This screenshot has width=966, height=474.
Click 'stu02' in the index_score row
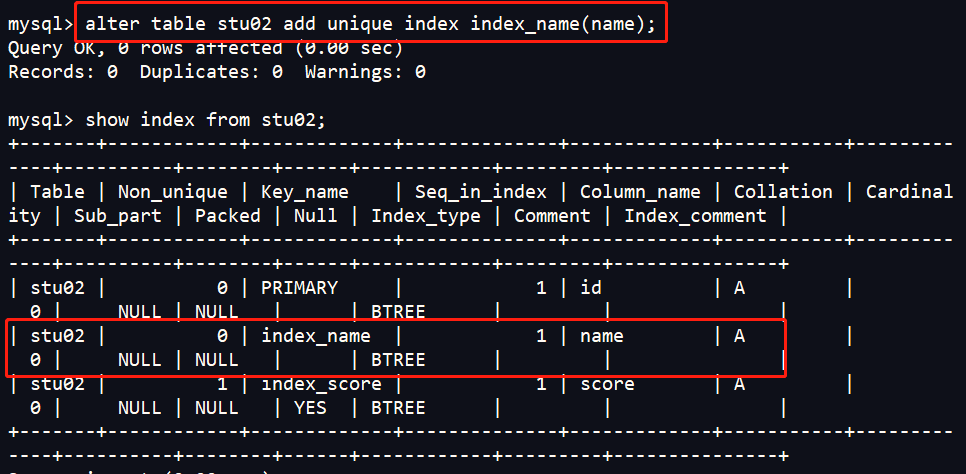(57, 384)
